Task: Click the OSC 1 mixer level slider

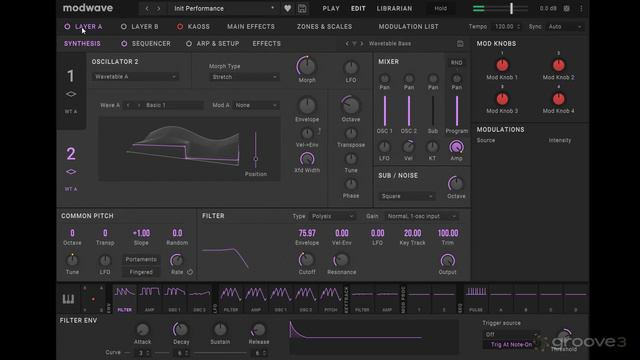Action: coord(384,111)
